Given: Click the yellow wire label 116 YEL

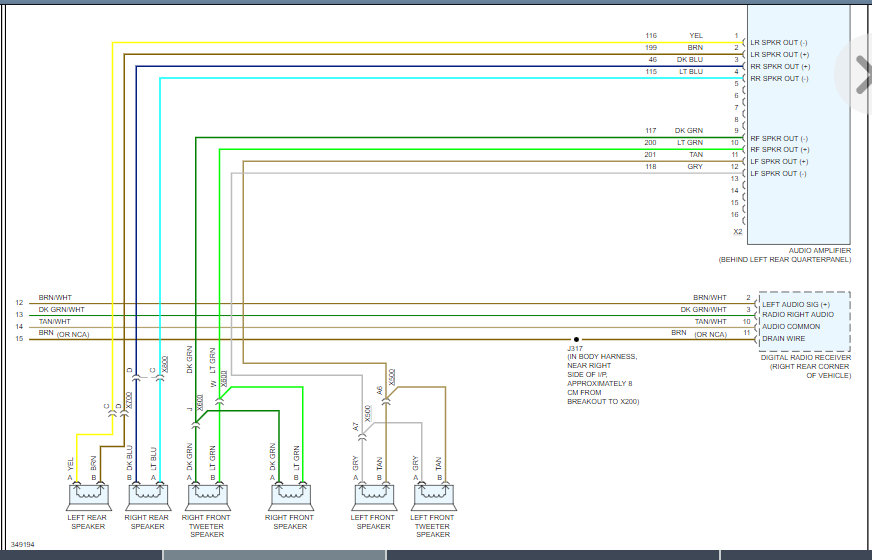Looking at the screenshot, I should pyautogui.click(x=696, y=36).
